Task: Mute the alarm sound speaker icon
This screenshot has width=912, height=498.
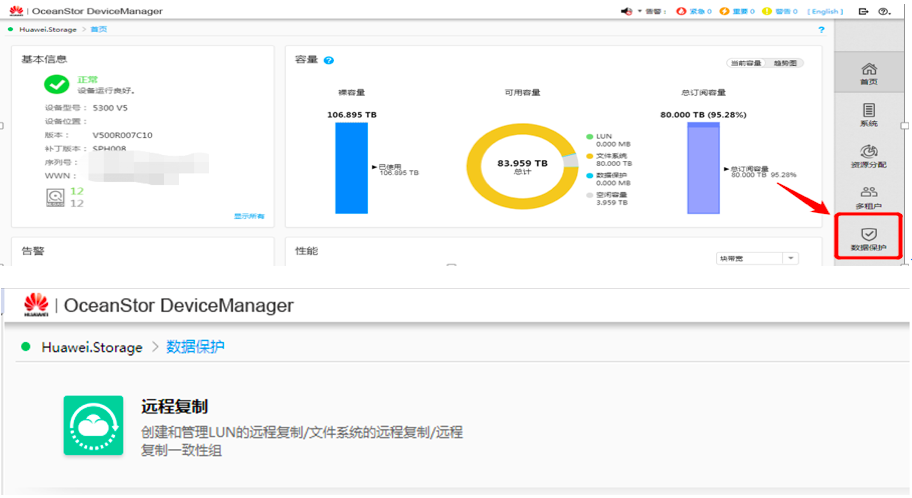Action: click(626, 11)
